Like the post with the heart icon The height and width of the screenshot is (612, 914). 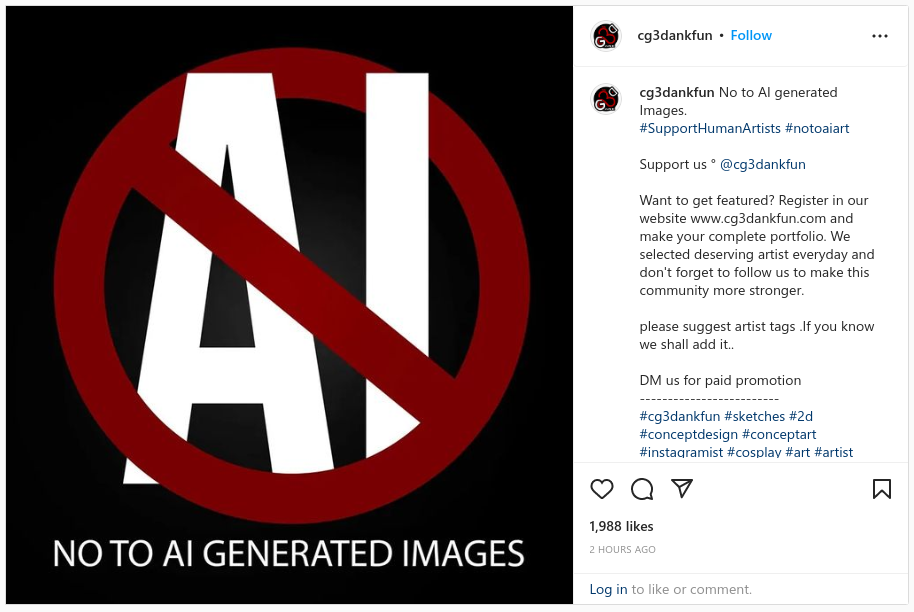point(602,489)
